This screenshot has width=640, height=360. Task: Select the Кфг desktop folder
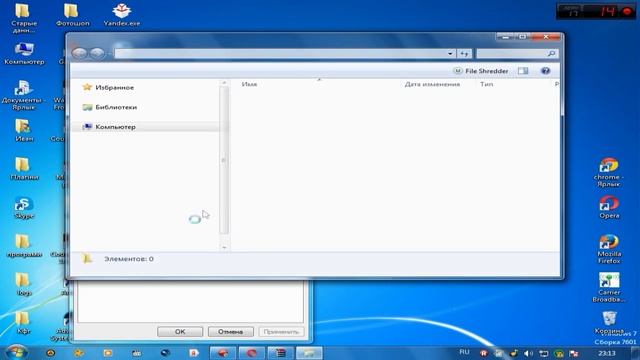23,323
